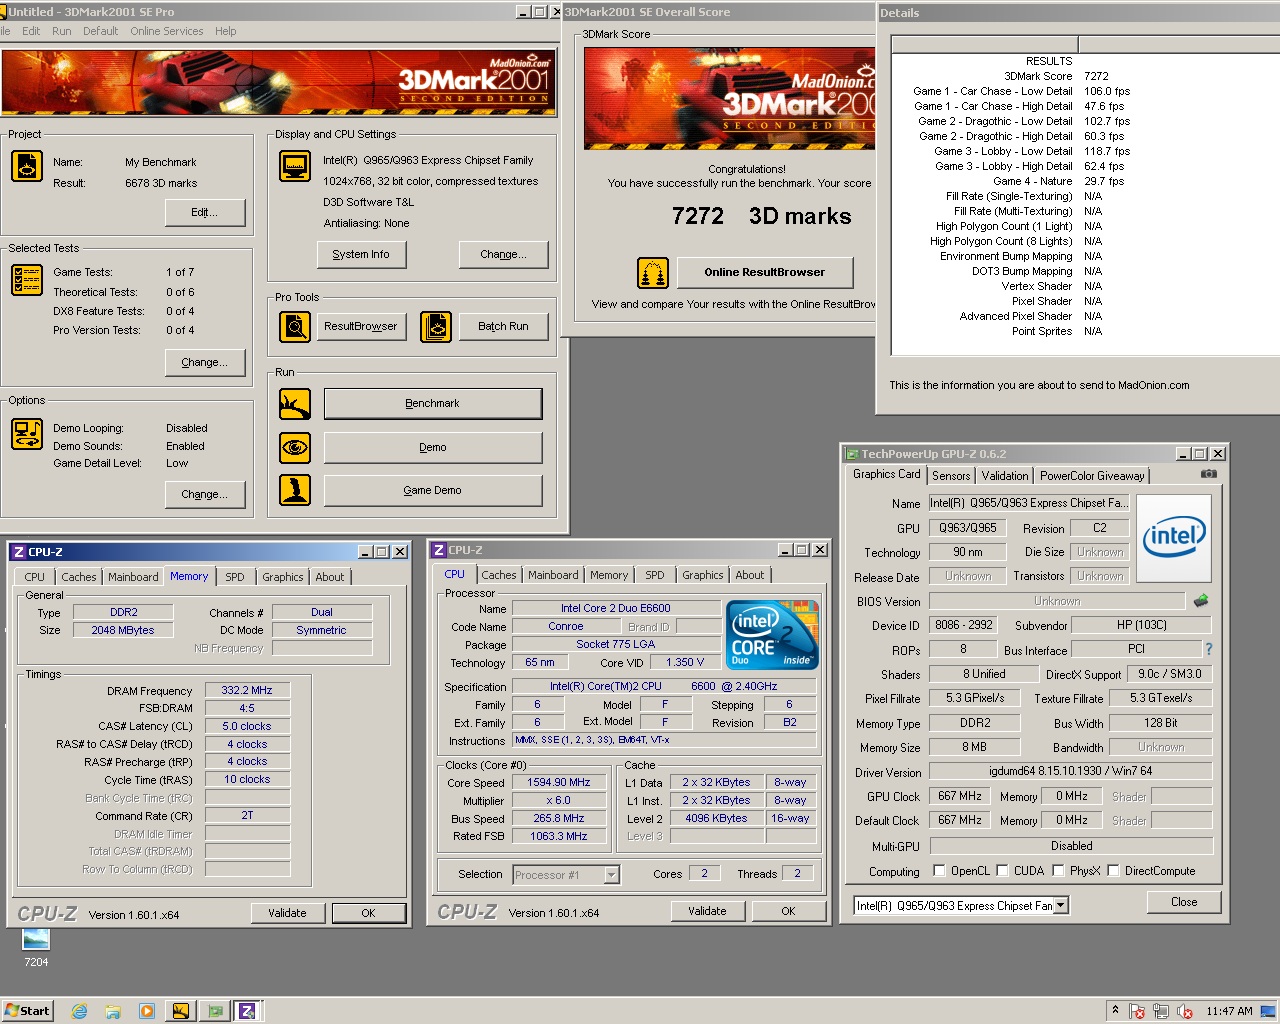Viewport: 1280px width, 1024px height.
Task: Switch to GPU-Z via its taskbar icon
Action: pyautogui.click(x=214, y=1011)
